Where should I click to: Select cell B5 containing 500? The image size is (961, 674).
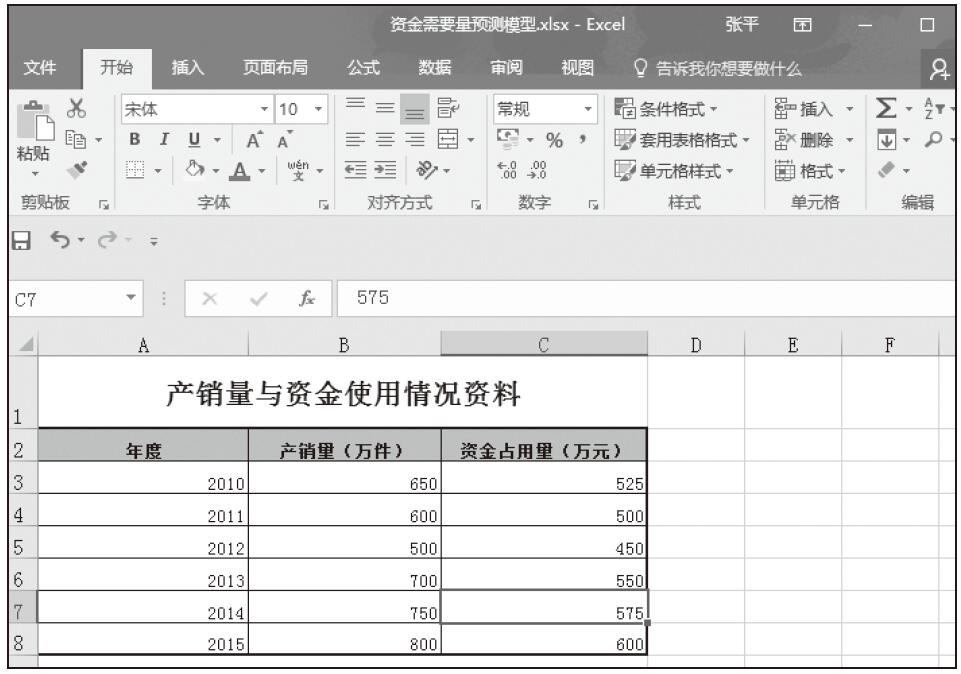coord(344,548)
